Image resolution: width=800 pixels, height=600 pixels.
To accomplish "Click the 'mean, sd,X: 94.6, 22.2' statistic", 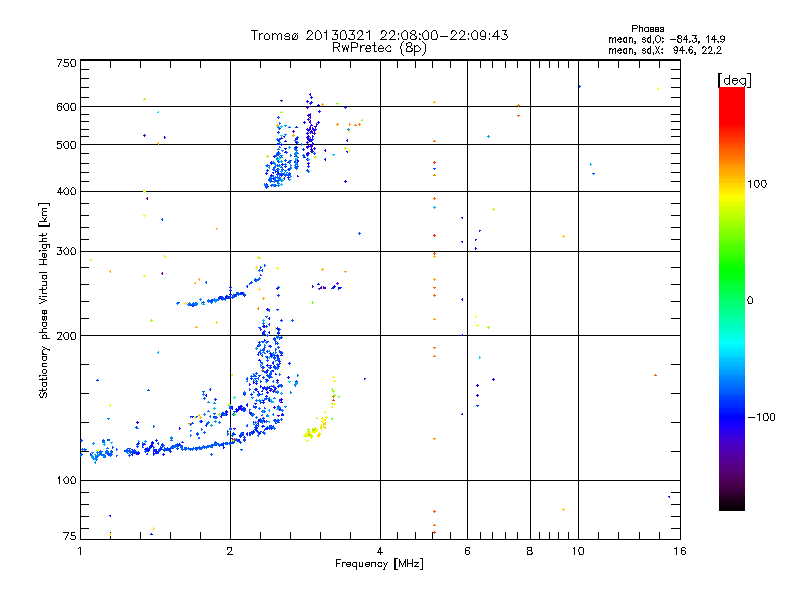I will 665,50.
